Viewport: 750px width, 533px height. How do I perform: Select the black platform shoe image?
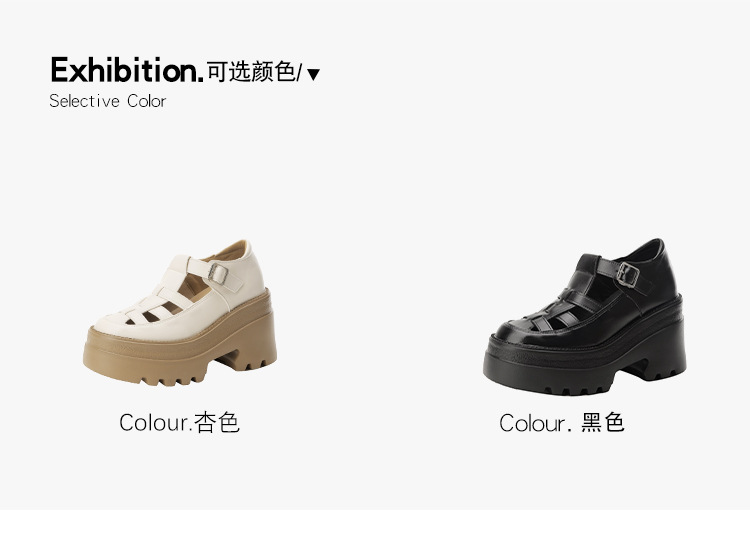point(585,317)
